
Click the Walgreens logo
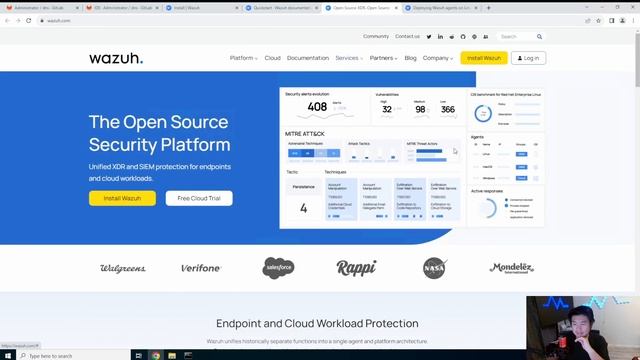(123, 268)
